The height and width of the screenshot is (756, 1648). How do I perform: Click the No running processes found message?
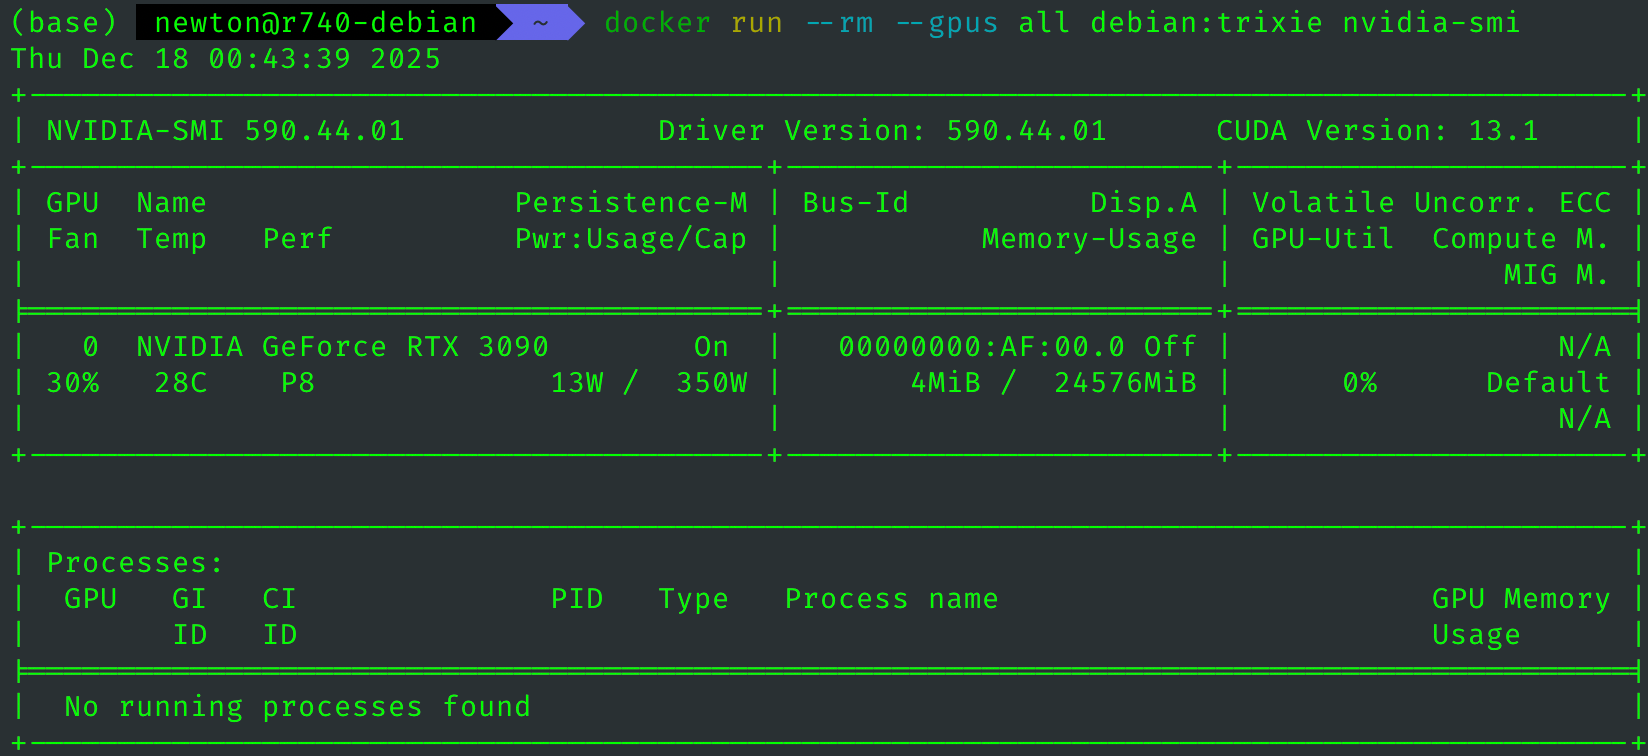[x=297, y=707]
